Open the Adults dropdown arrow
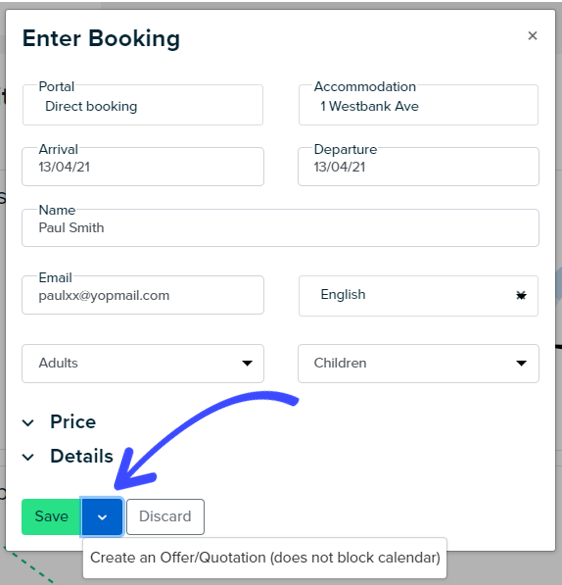Viewport: 562px width, 585px height. tap(247, 363)
